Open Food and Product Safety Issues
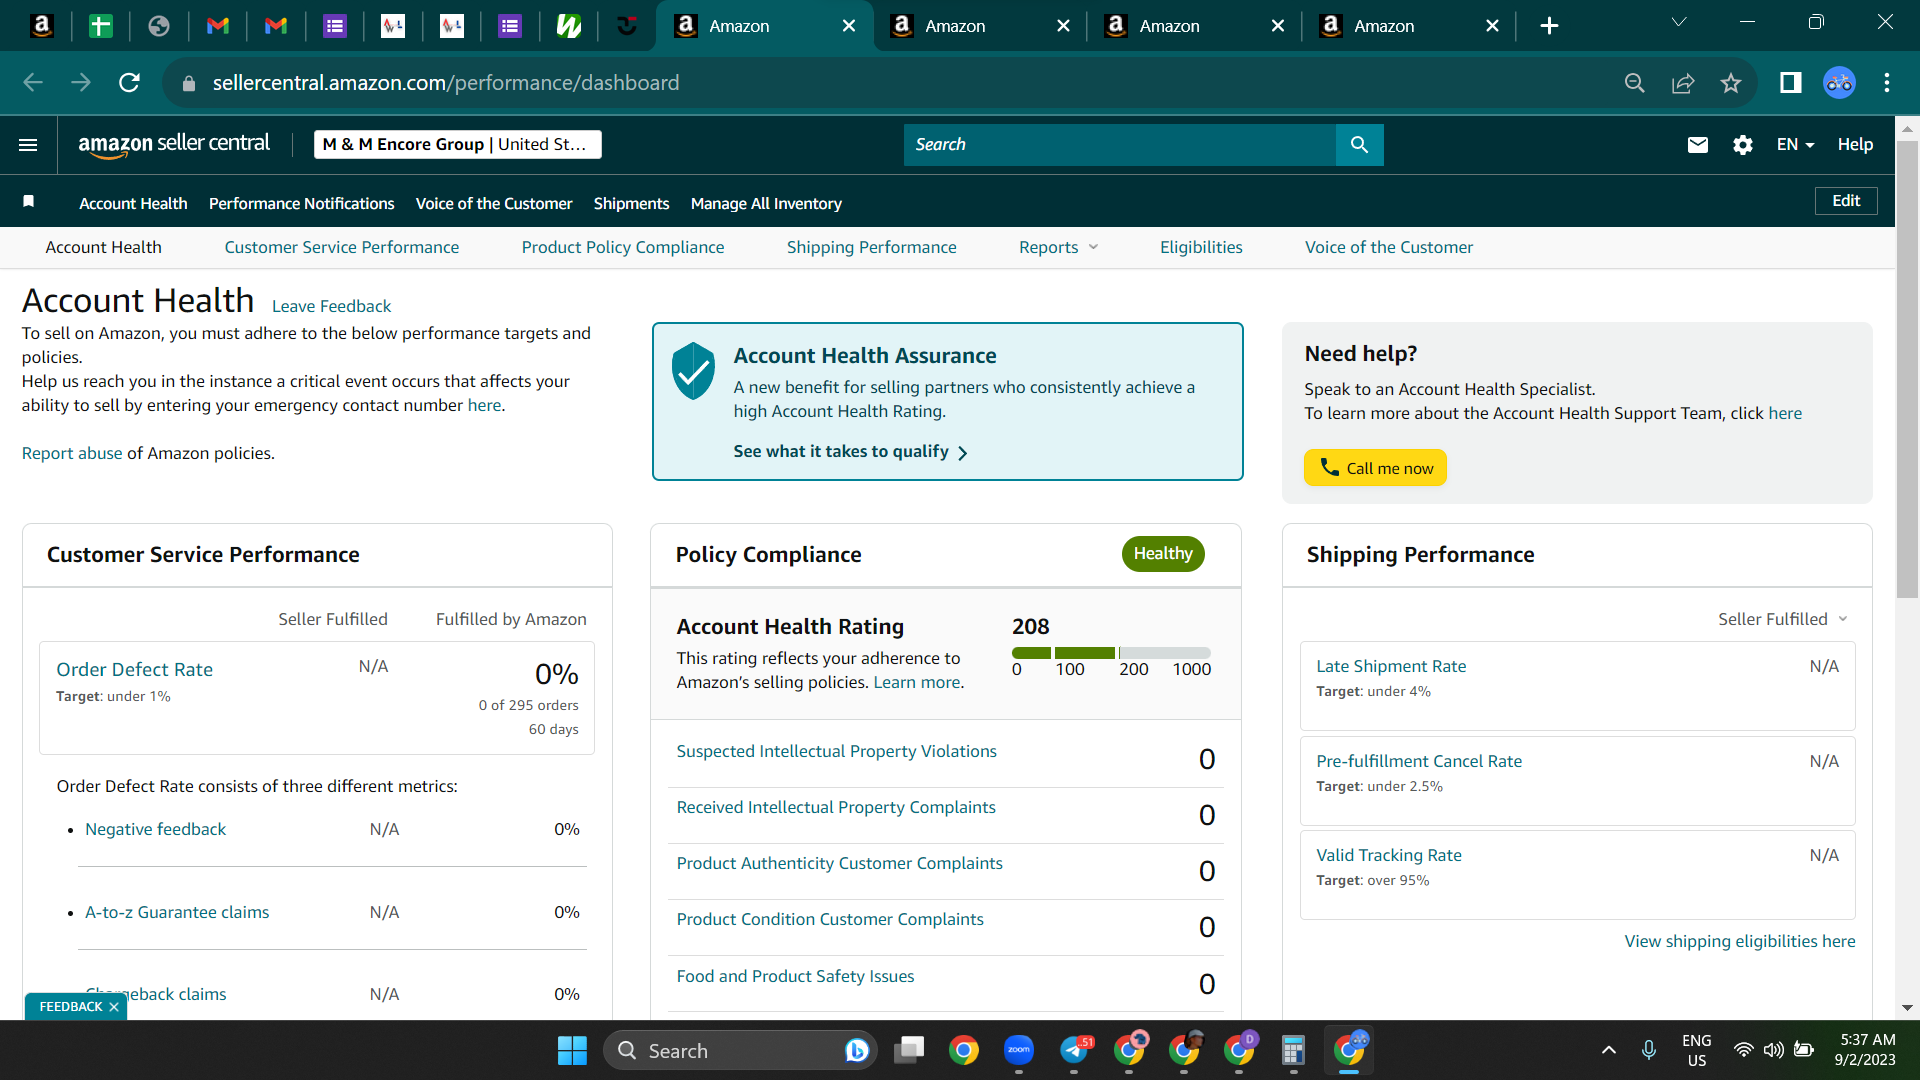The image size is (1920, 1080). tap(795, 976)
